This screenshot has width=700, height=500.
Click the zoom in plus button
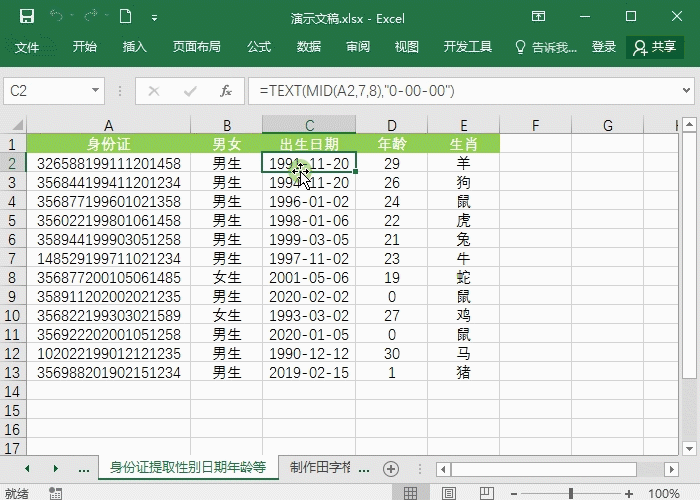629,494
